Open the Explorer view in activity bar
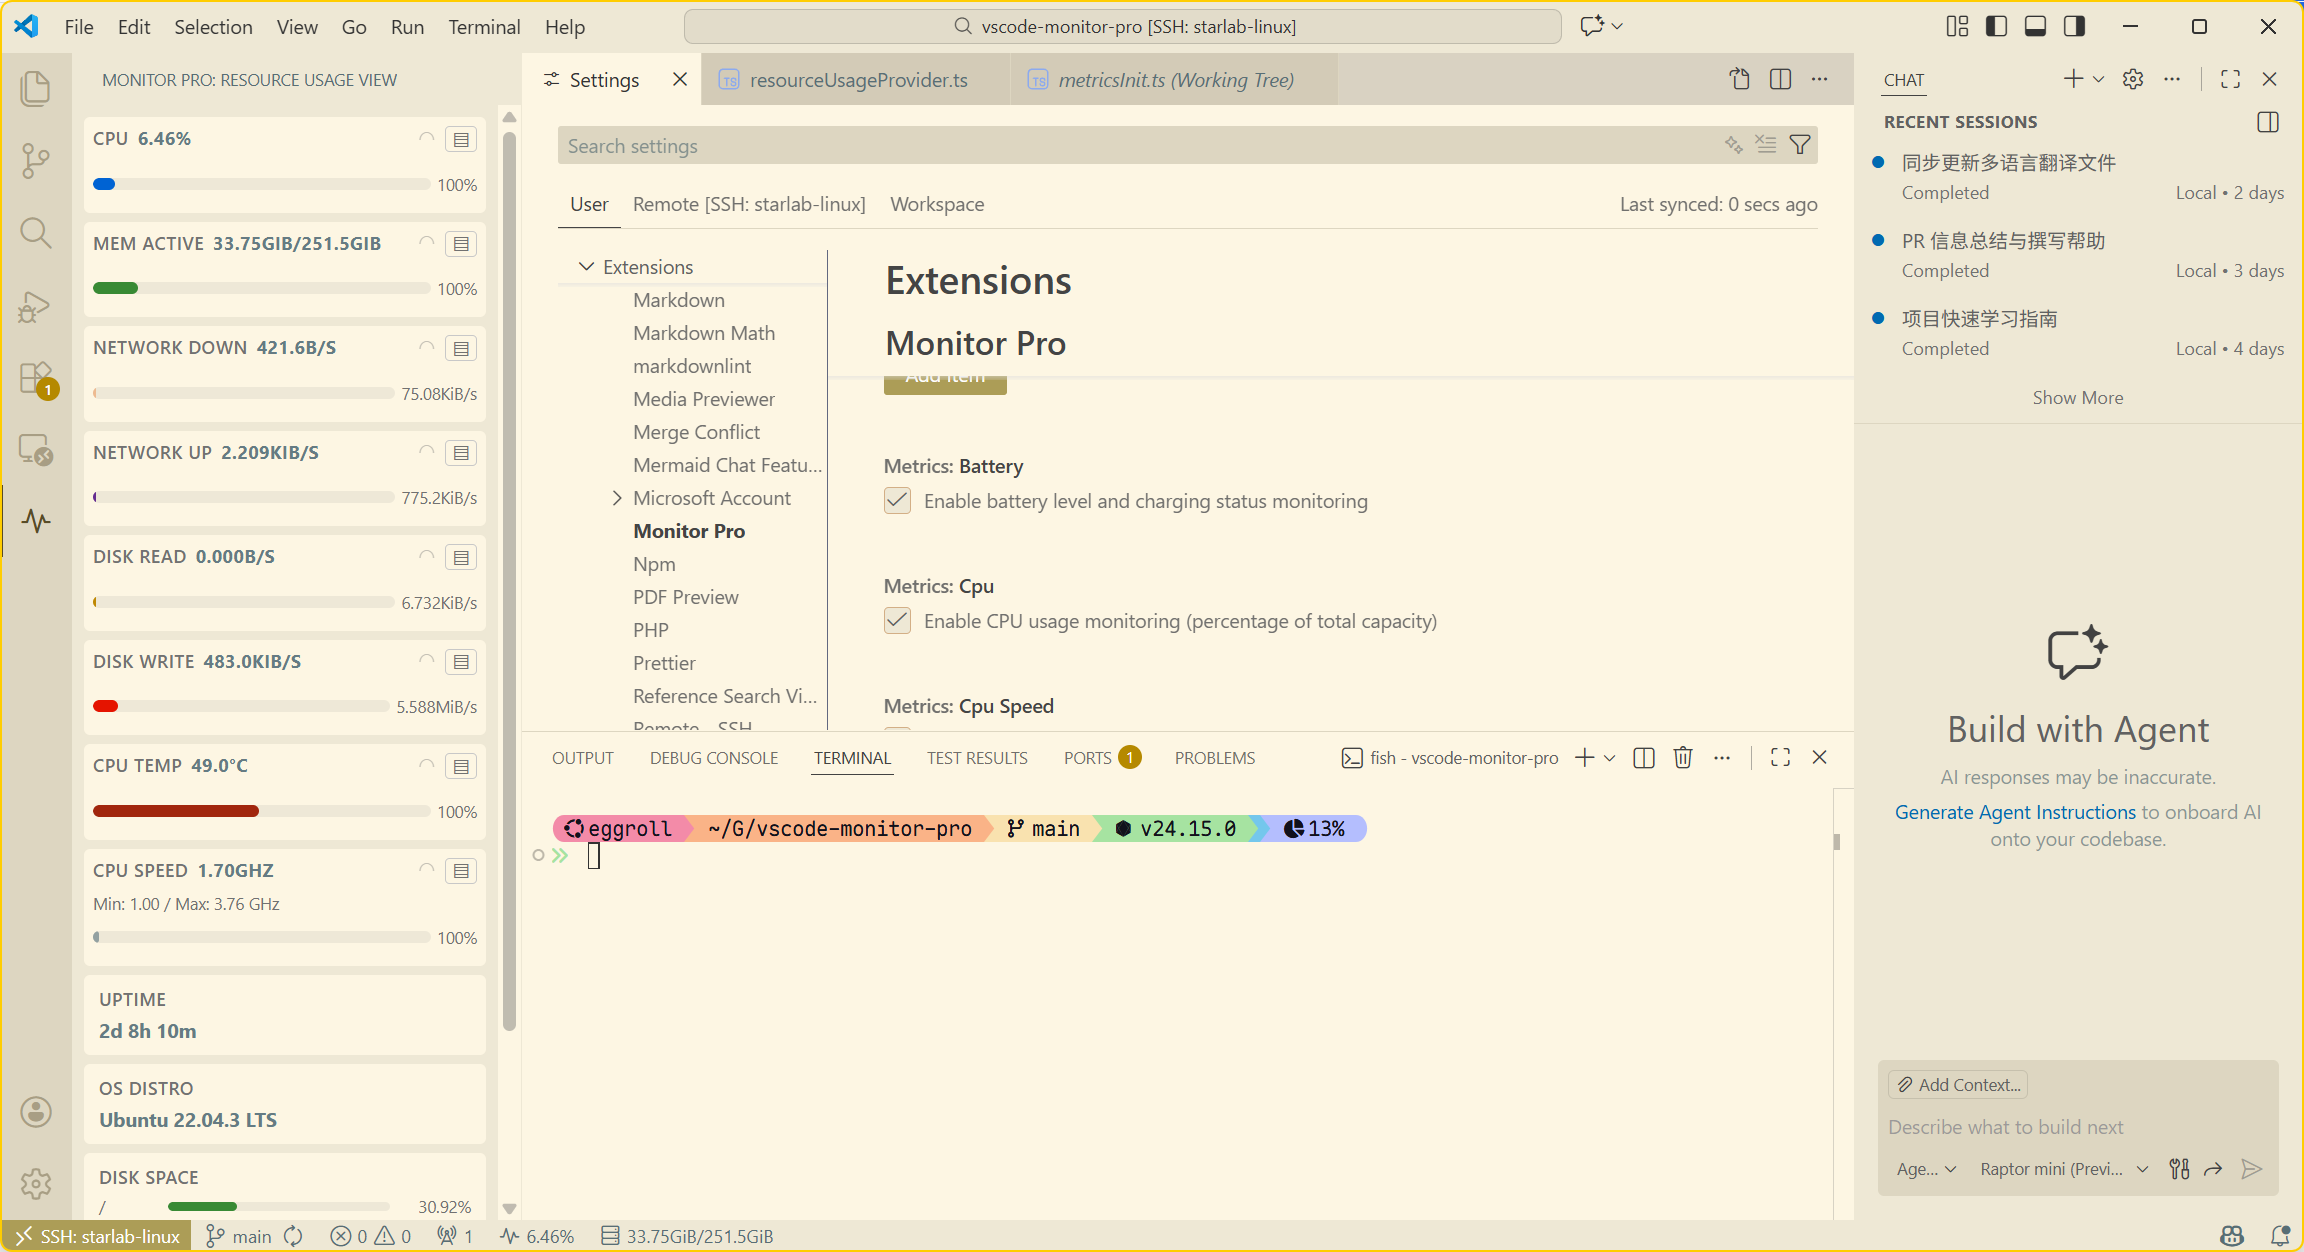The width and height of the screenshot is (2304, 1252). [x=36, y=88]
